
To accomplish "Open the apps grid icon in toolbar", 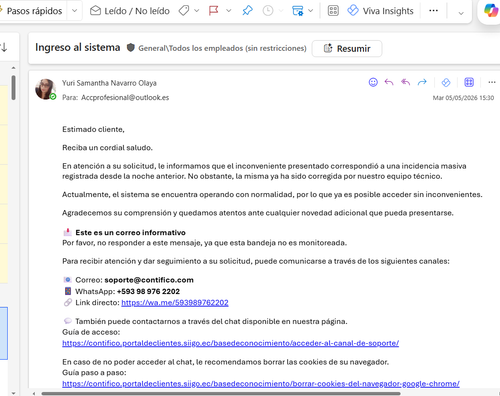I will click(333, 11).
